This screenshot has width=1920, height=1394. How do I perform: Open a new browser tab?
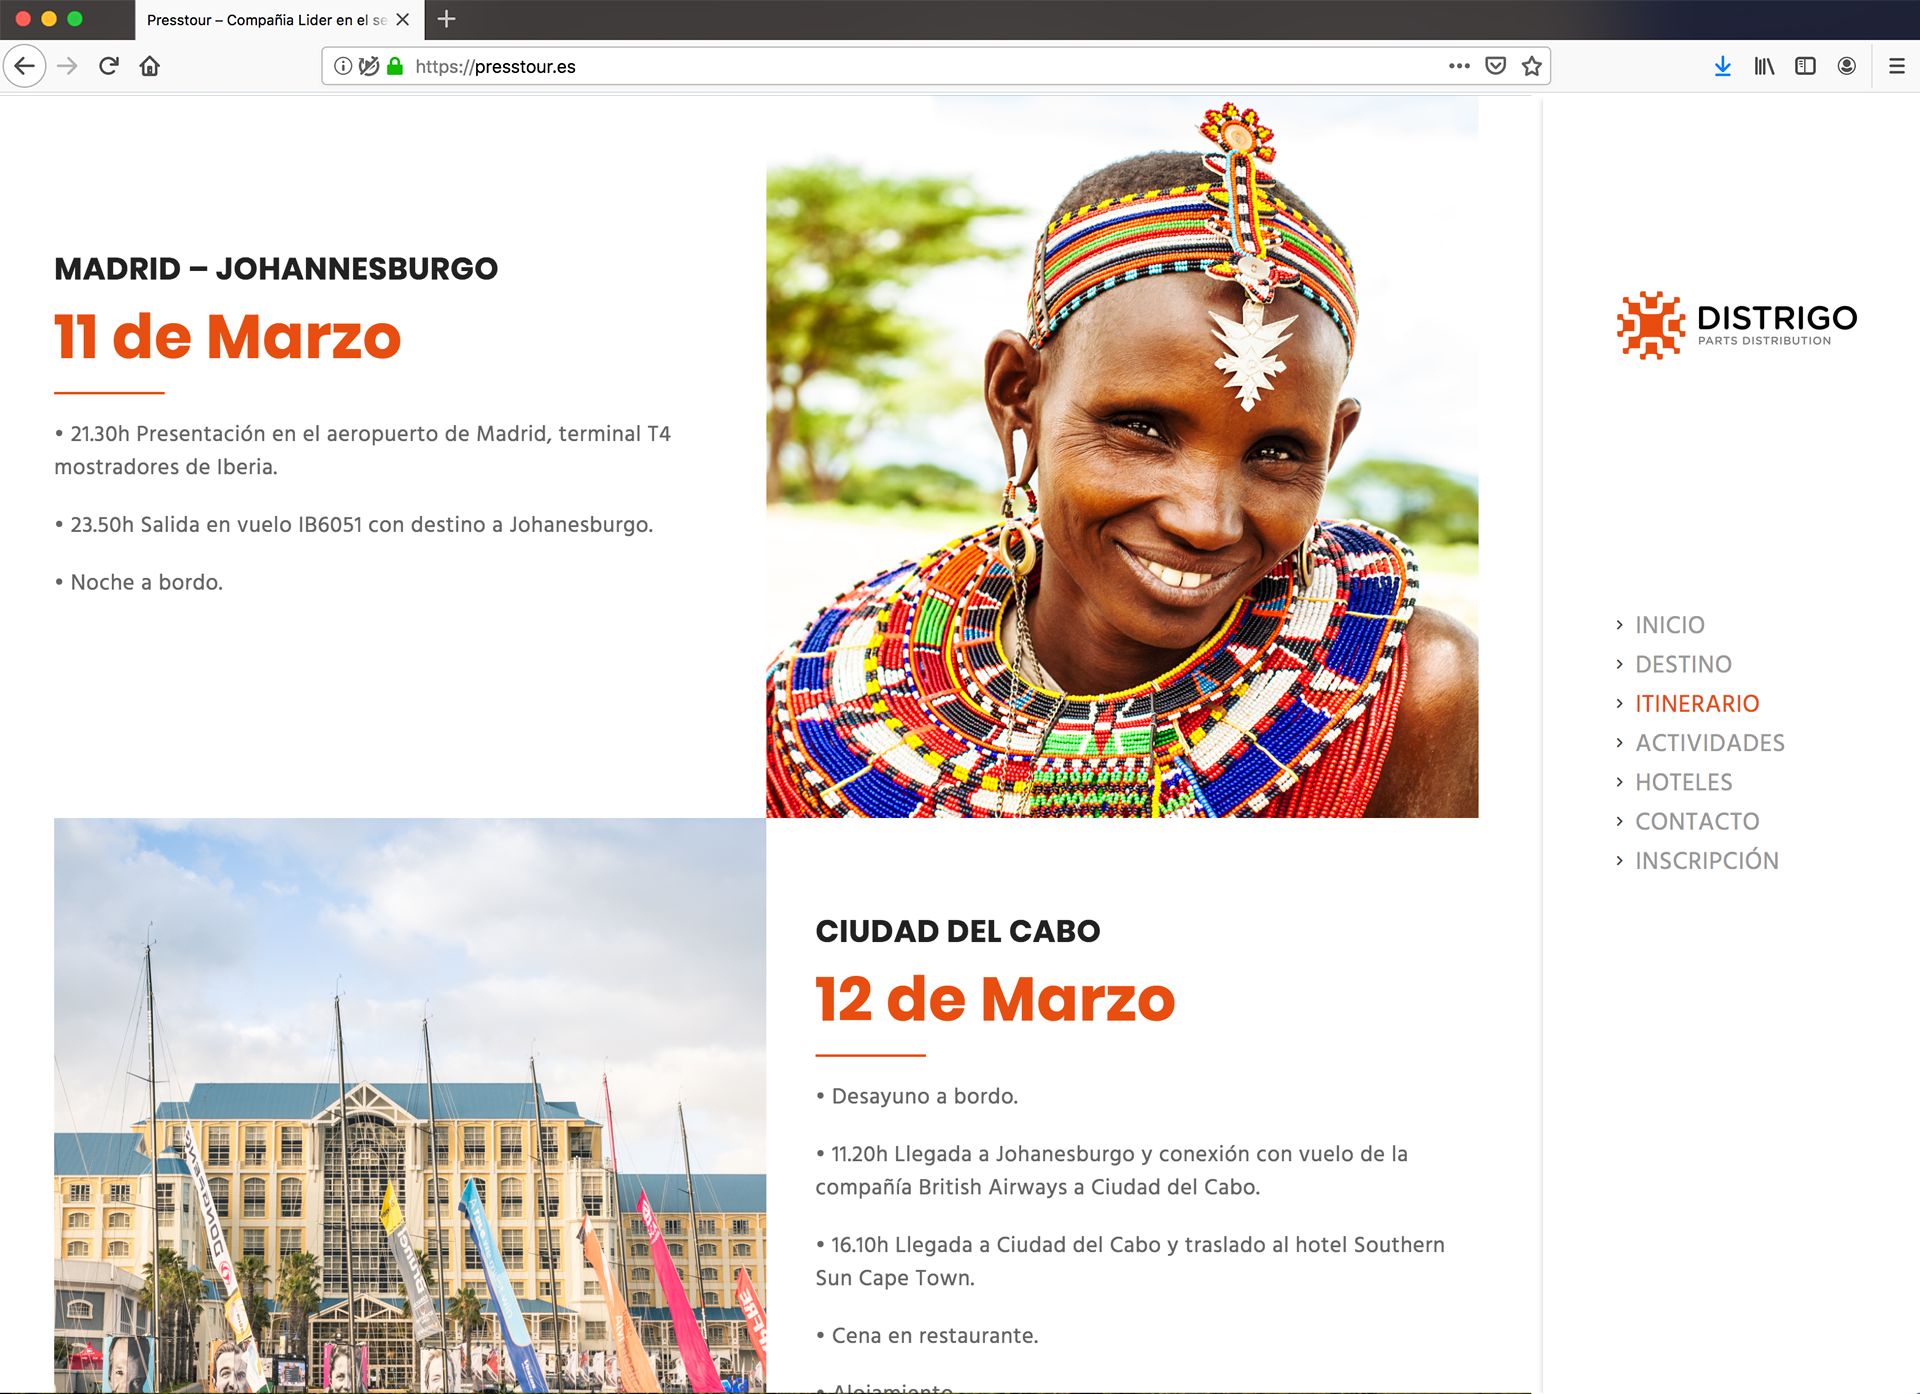pos(447,19)
